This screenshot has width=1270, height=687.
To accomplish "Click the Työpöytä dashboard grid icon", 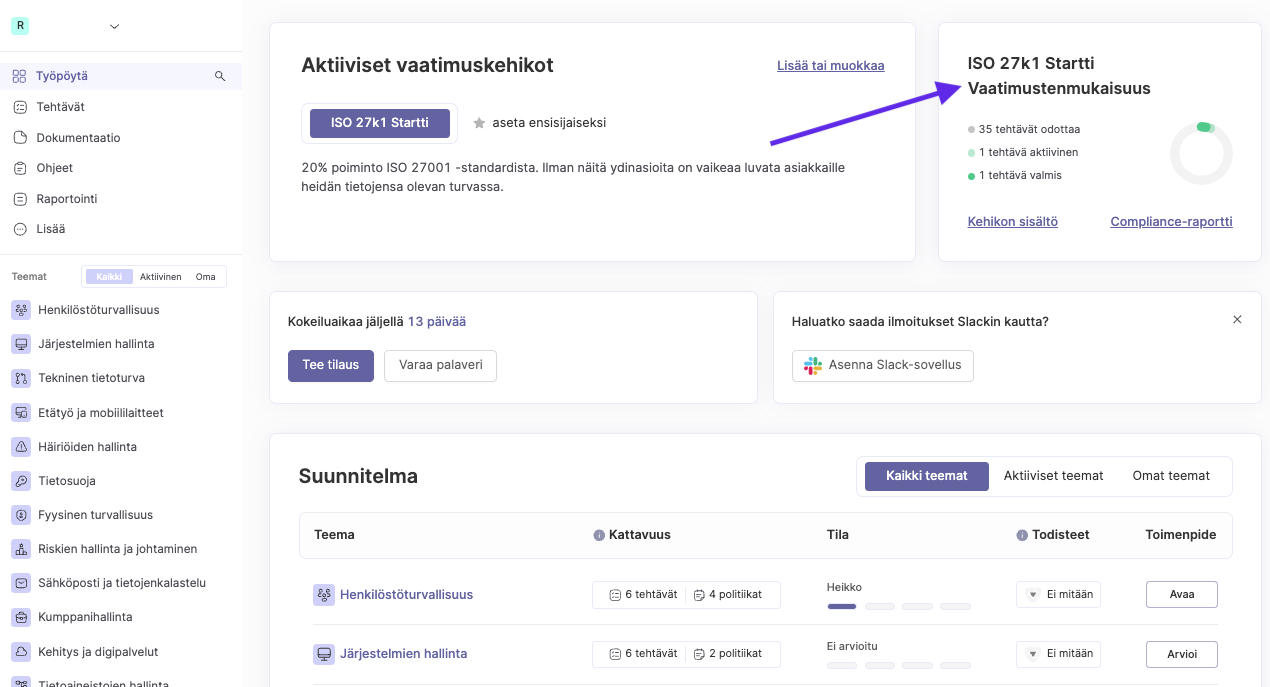I will pos(19,76).
